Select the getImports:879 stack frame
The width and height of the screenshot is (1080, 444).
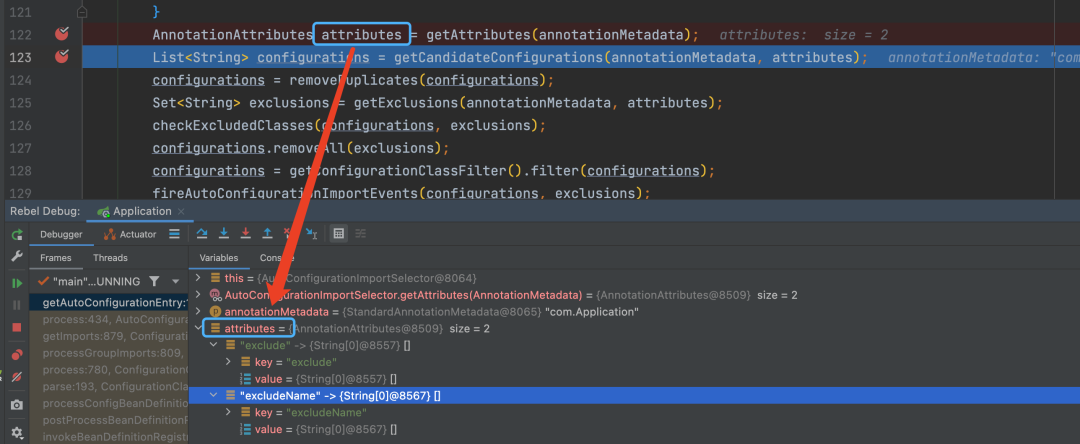click(109, 336)
